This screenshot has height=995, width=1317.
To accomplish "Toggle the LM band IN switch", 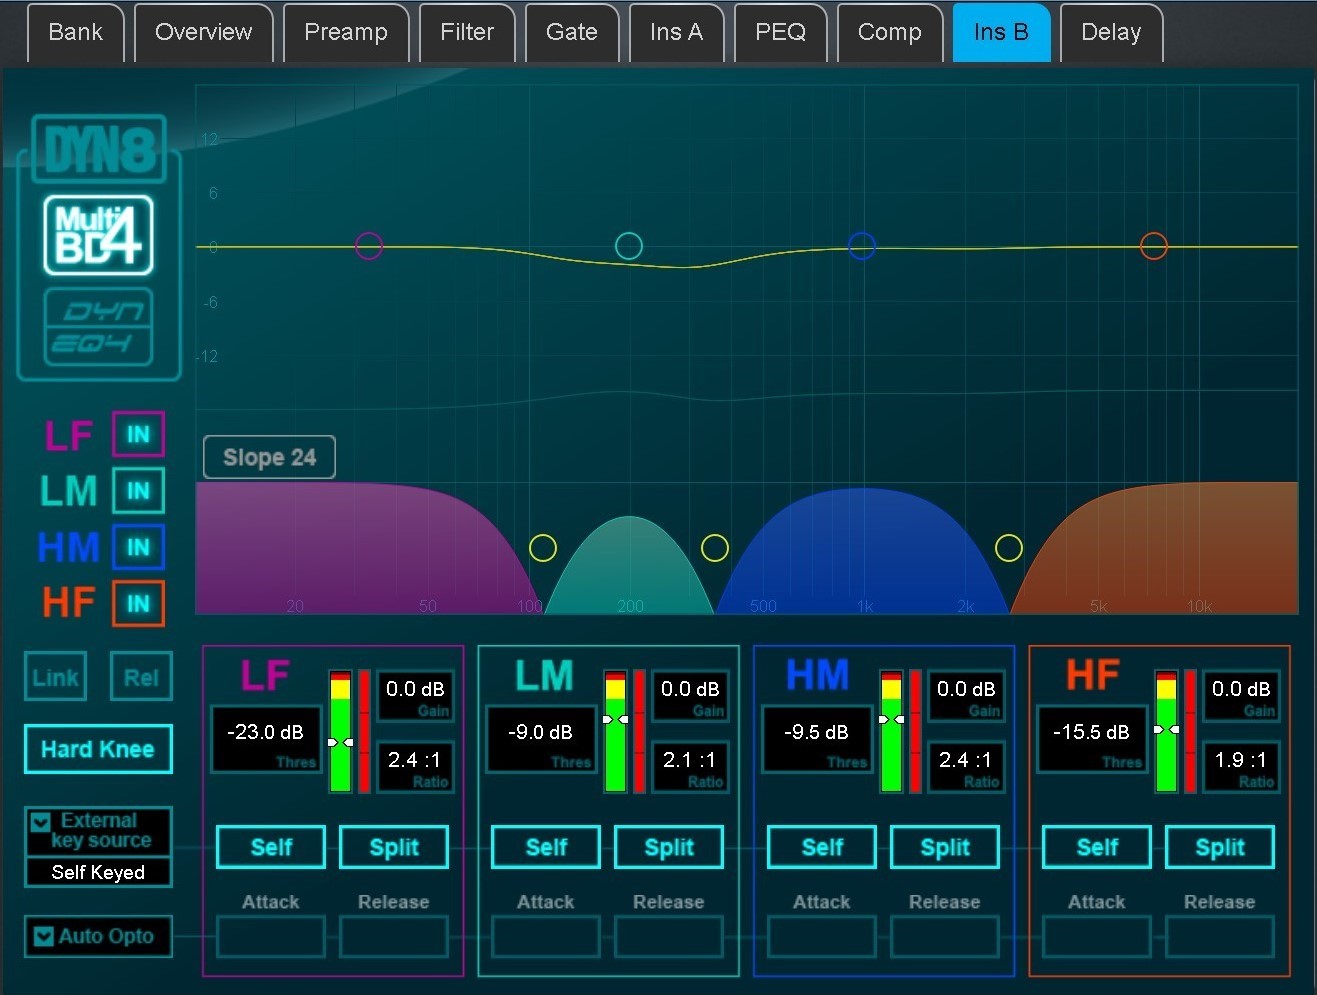I will coord(138,491).
